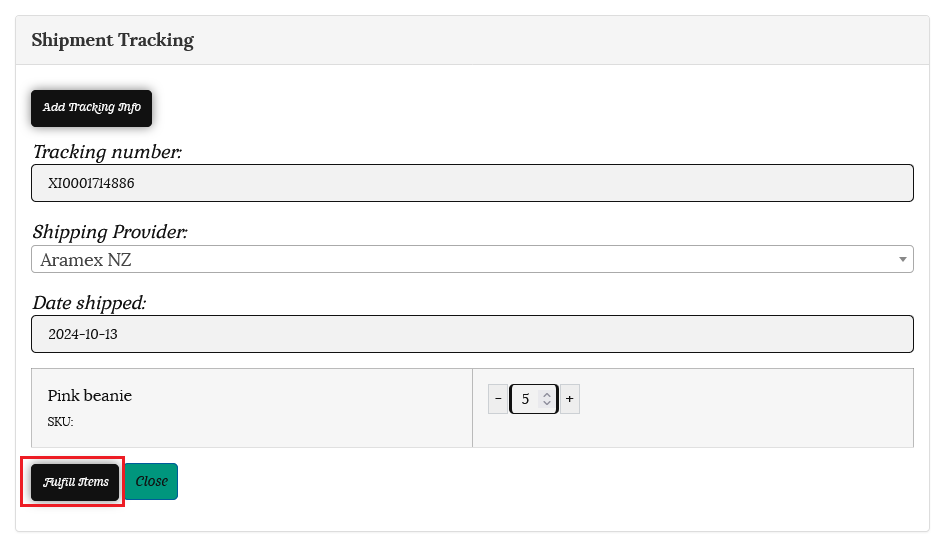Click the 2024-10-13 date text
The image size is (943, 545).
pyautogui.click(x=83, y=334)
